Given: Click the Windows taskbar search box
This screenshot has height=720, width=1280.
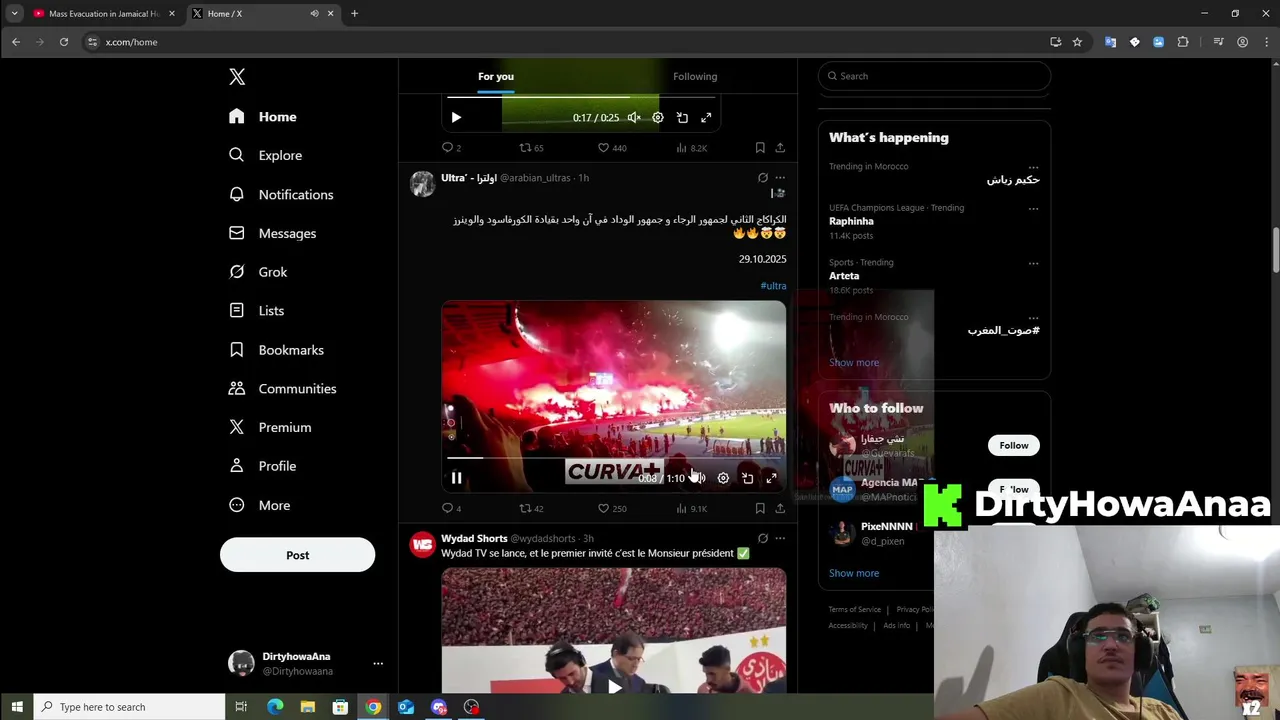Looking at the screenshot, I should [x=130, y=707].
